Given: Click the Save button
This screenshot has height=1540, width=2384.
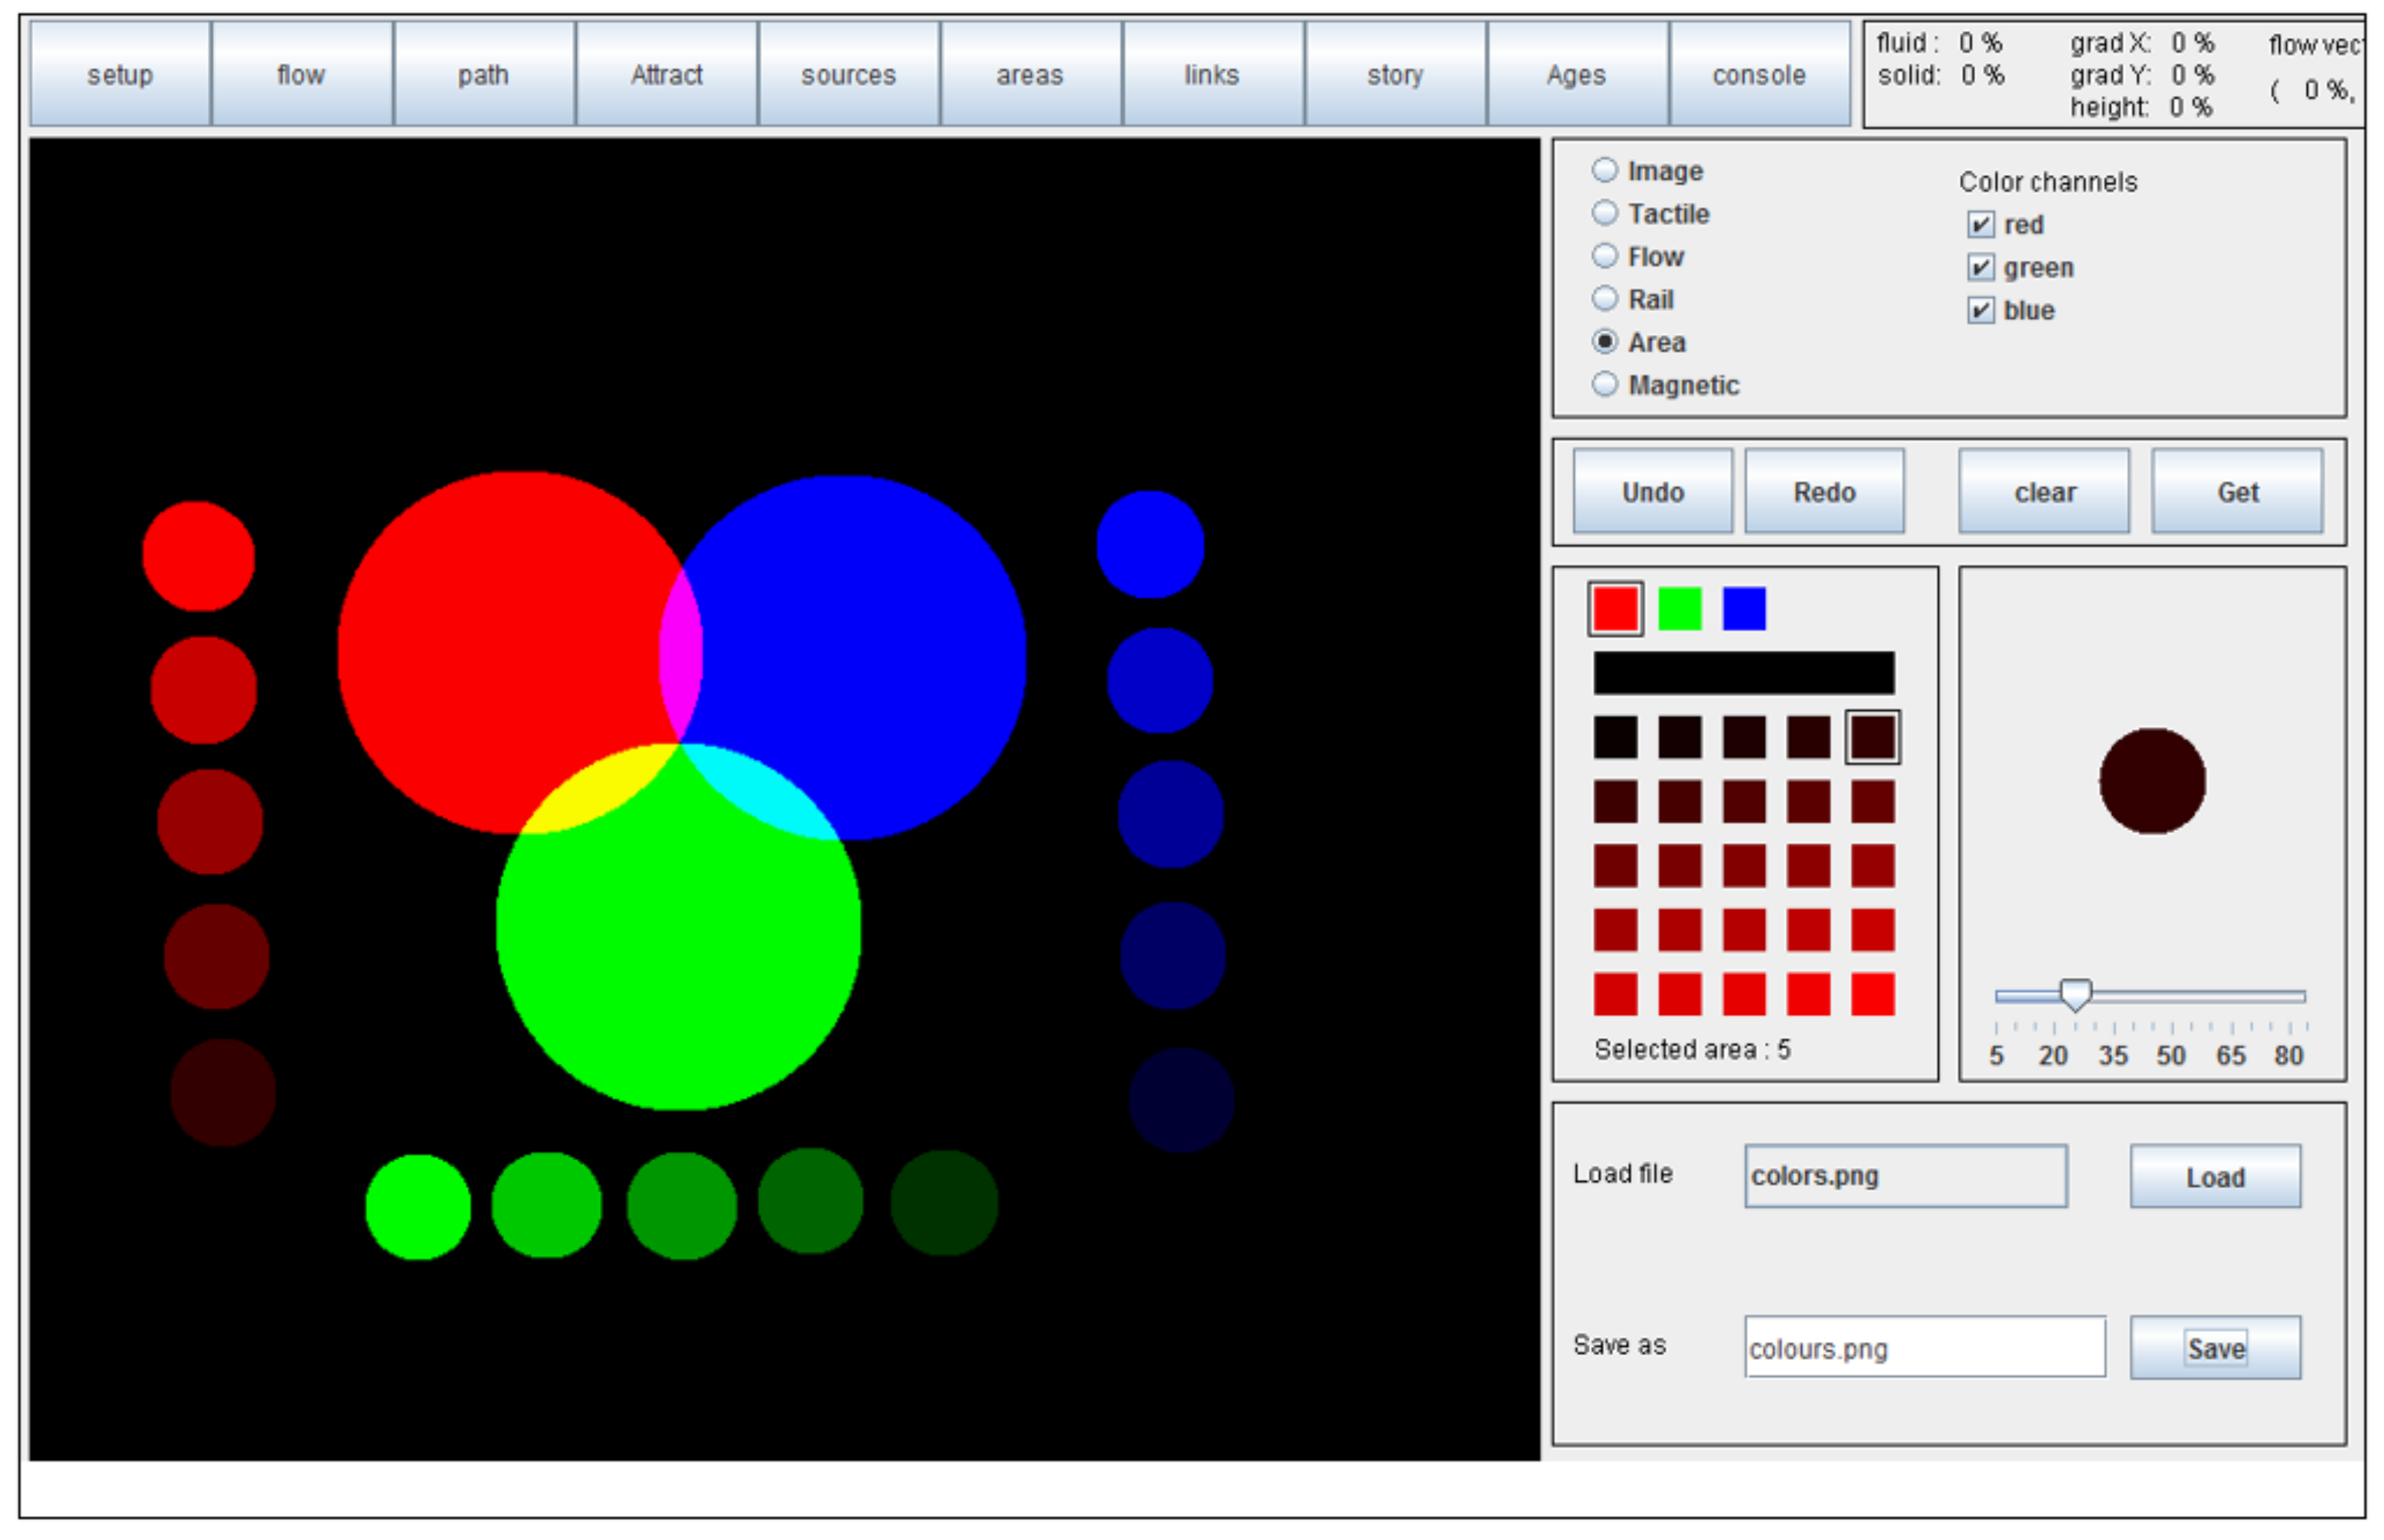Looking at the screenshot, I should pos(2214,1348).
